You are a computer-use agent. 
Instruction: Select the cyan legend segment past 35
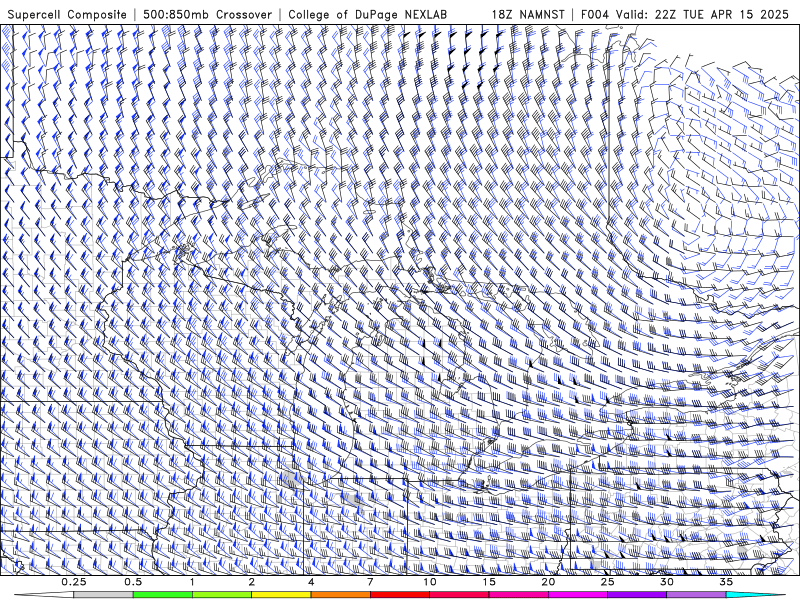pyautogui.click(x=755, y=595)
